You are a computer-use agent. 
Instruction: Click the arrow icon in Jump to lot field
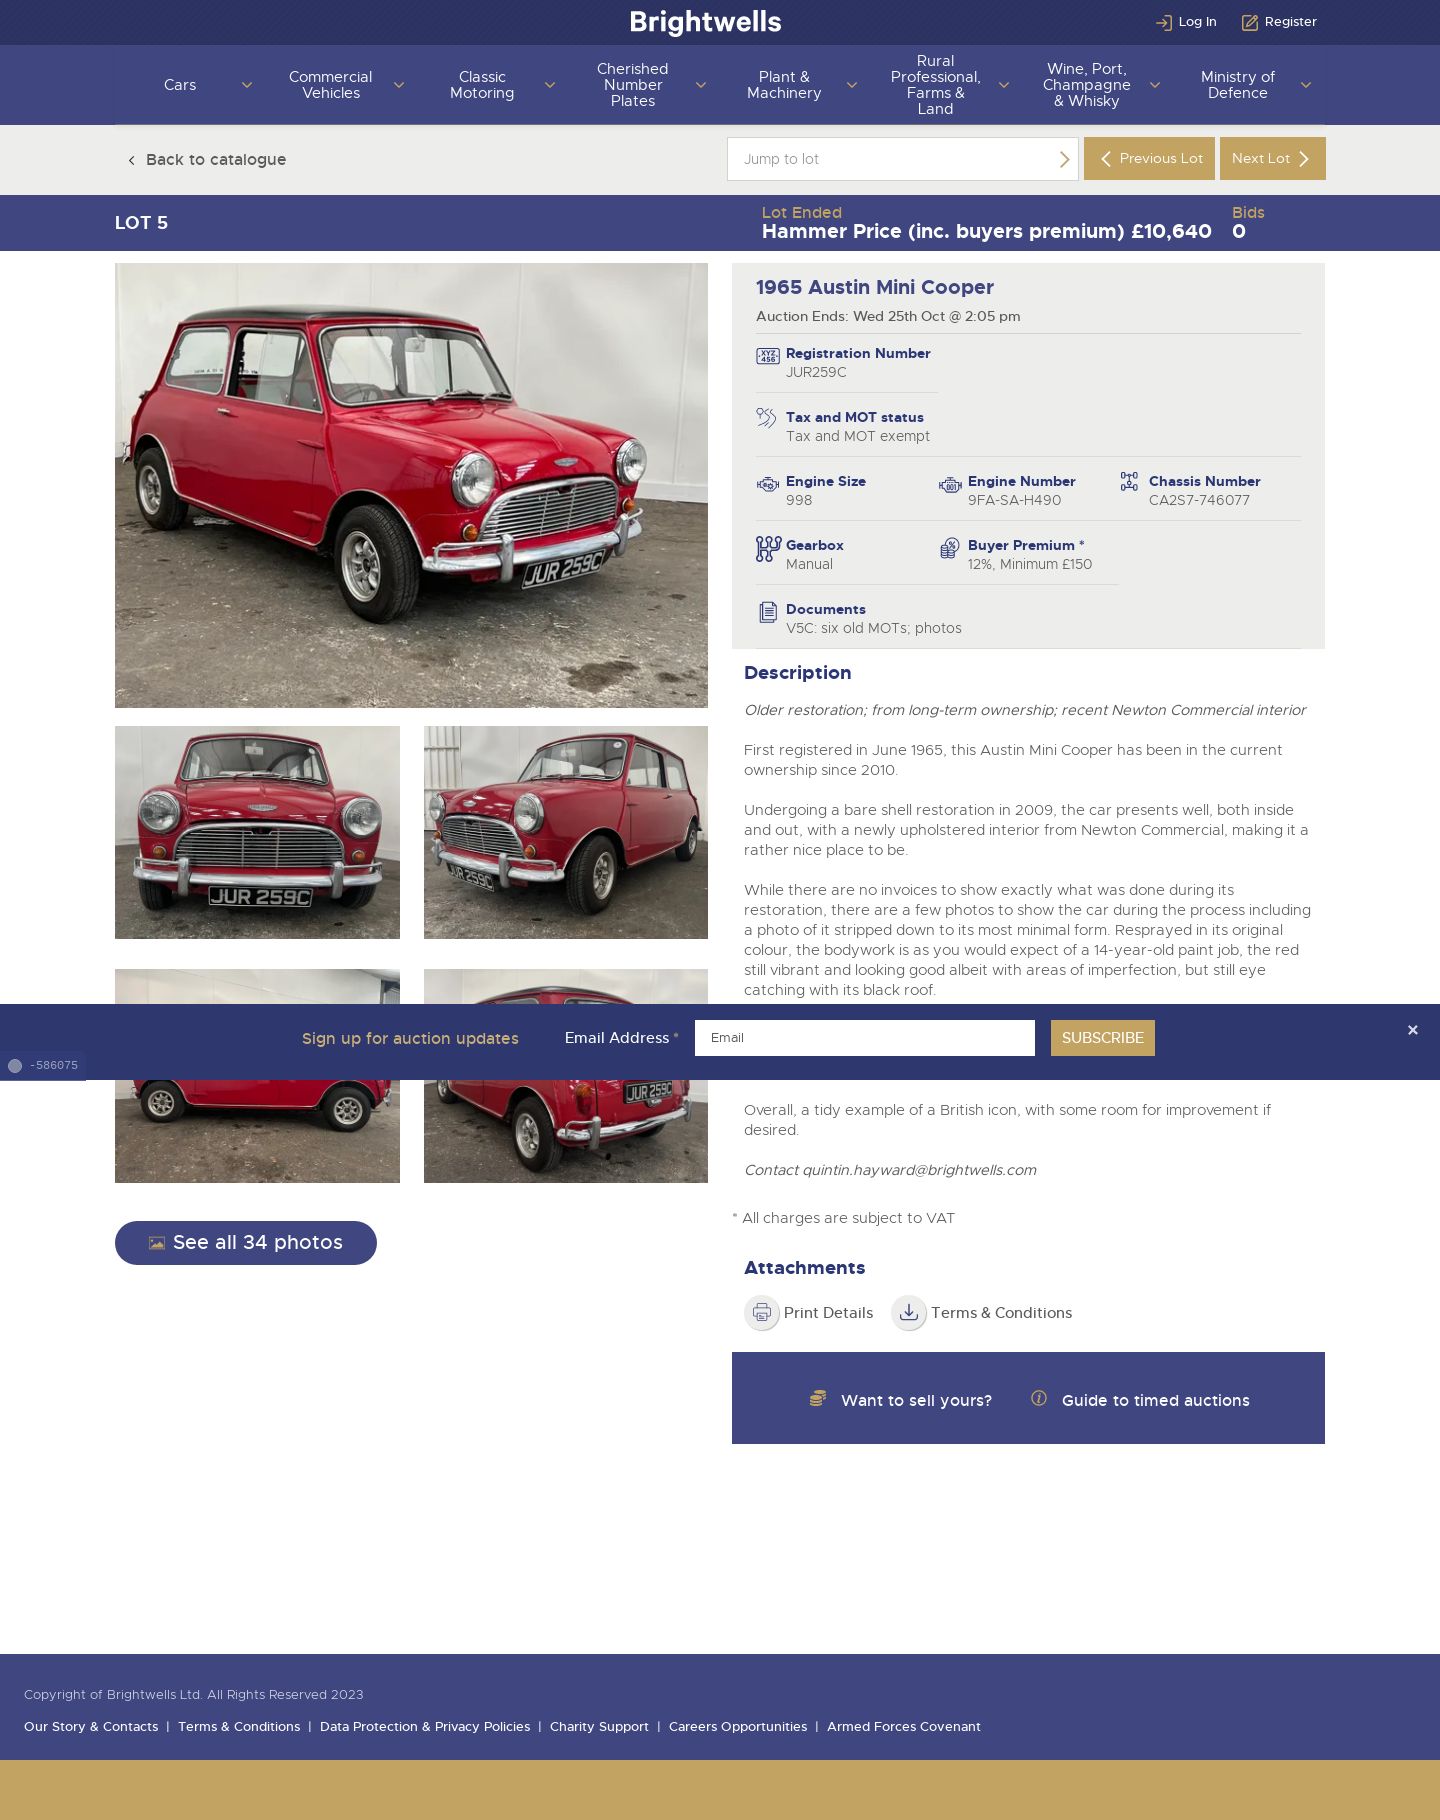[1064, 159]
